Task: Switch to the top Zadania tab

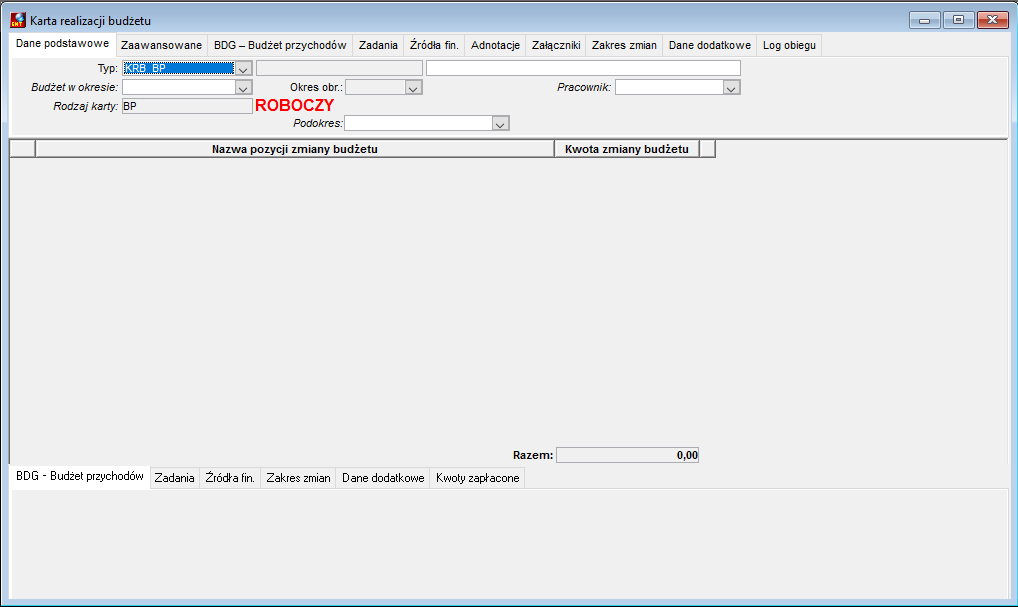Action: [x=378, y=45]
